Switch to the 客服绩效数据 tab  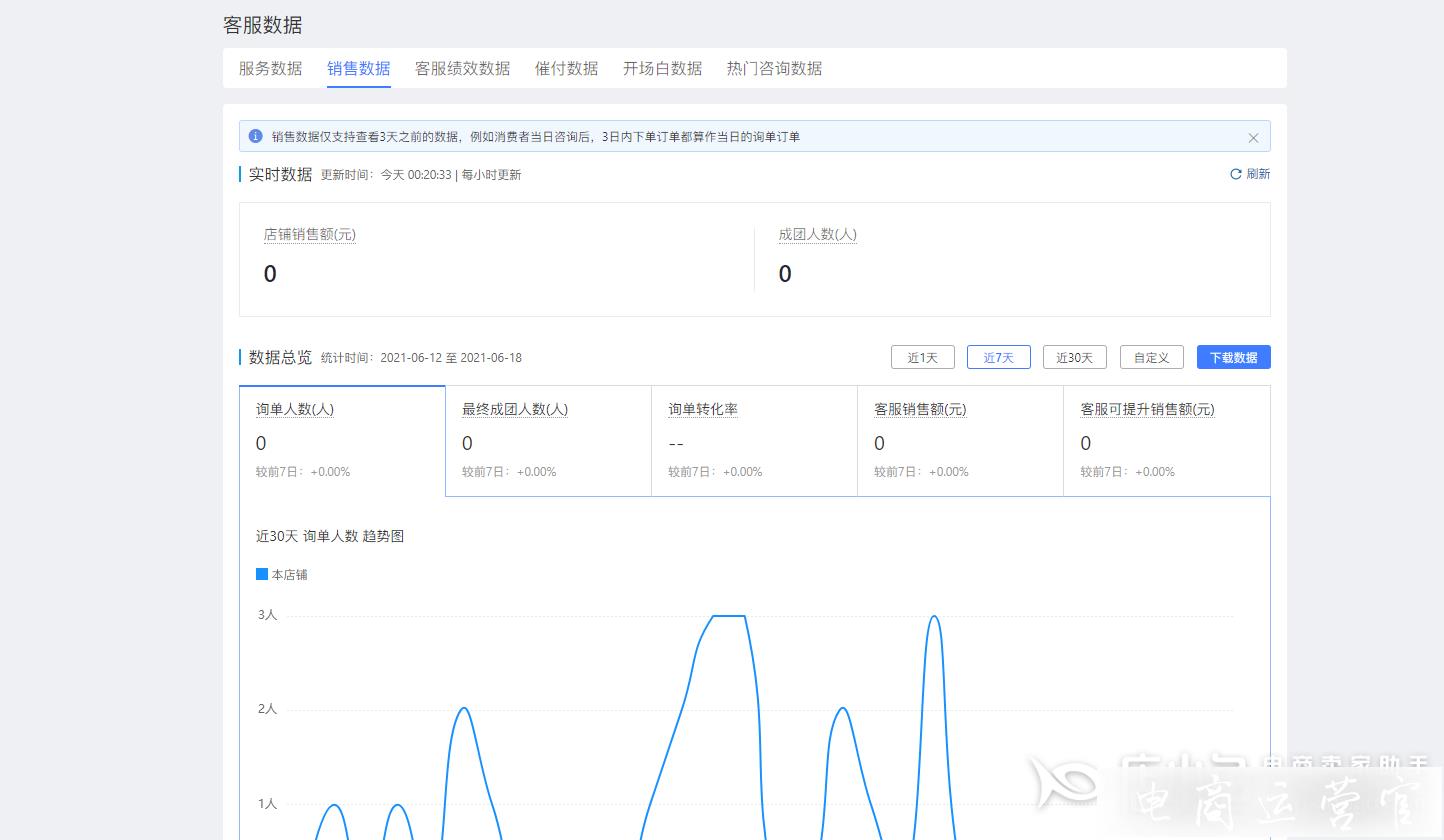(462, 68)
